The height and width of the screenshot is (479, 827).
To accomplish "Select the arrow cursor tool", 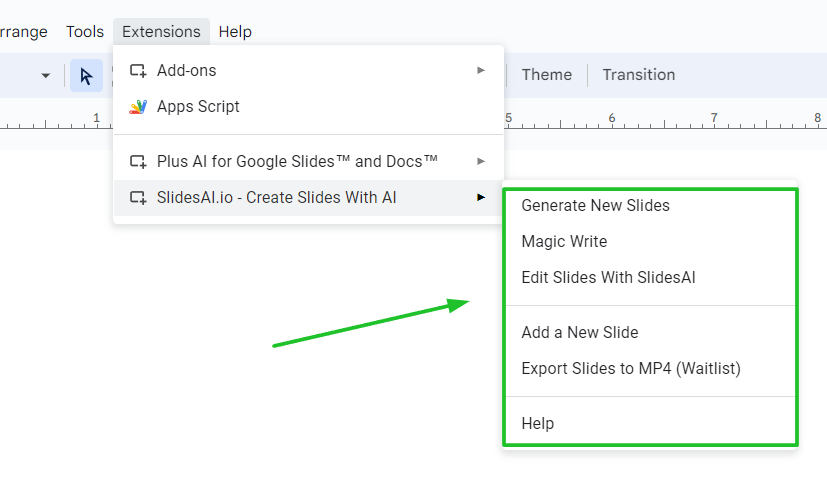I will (x=86, y=76).
